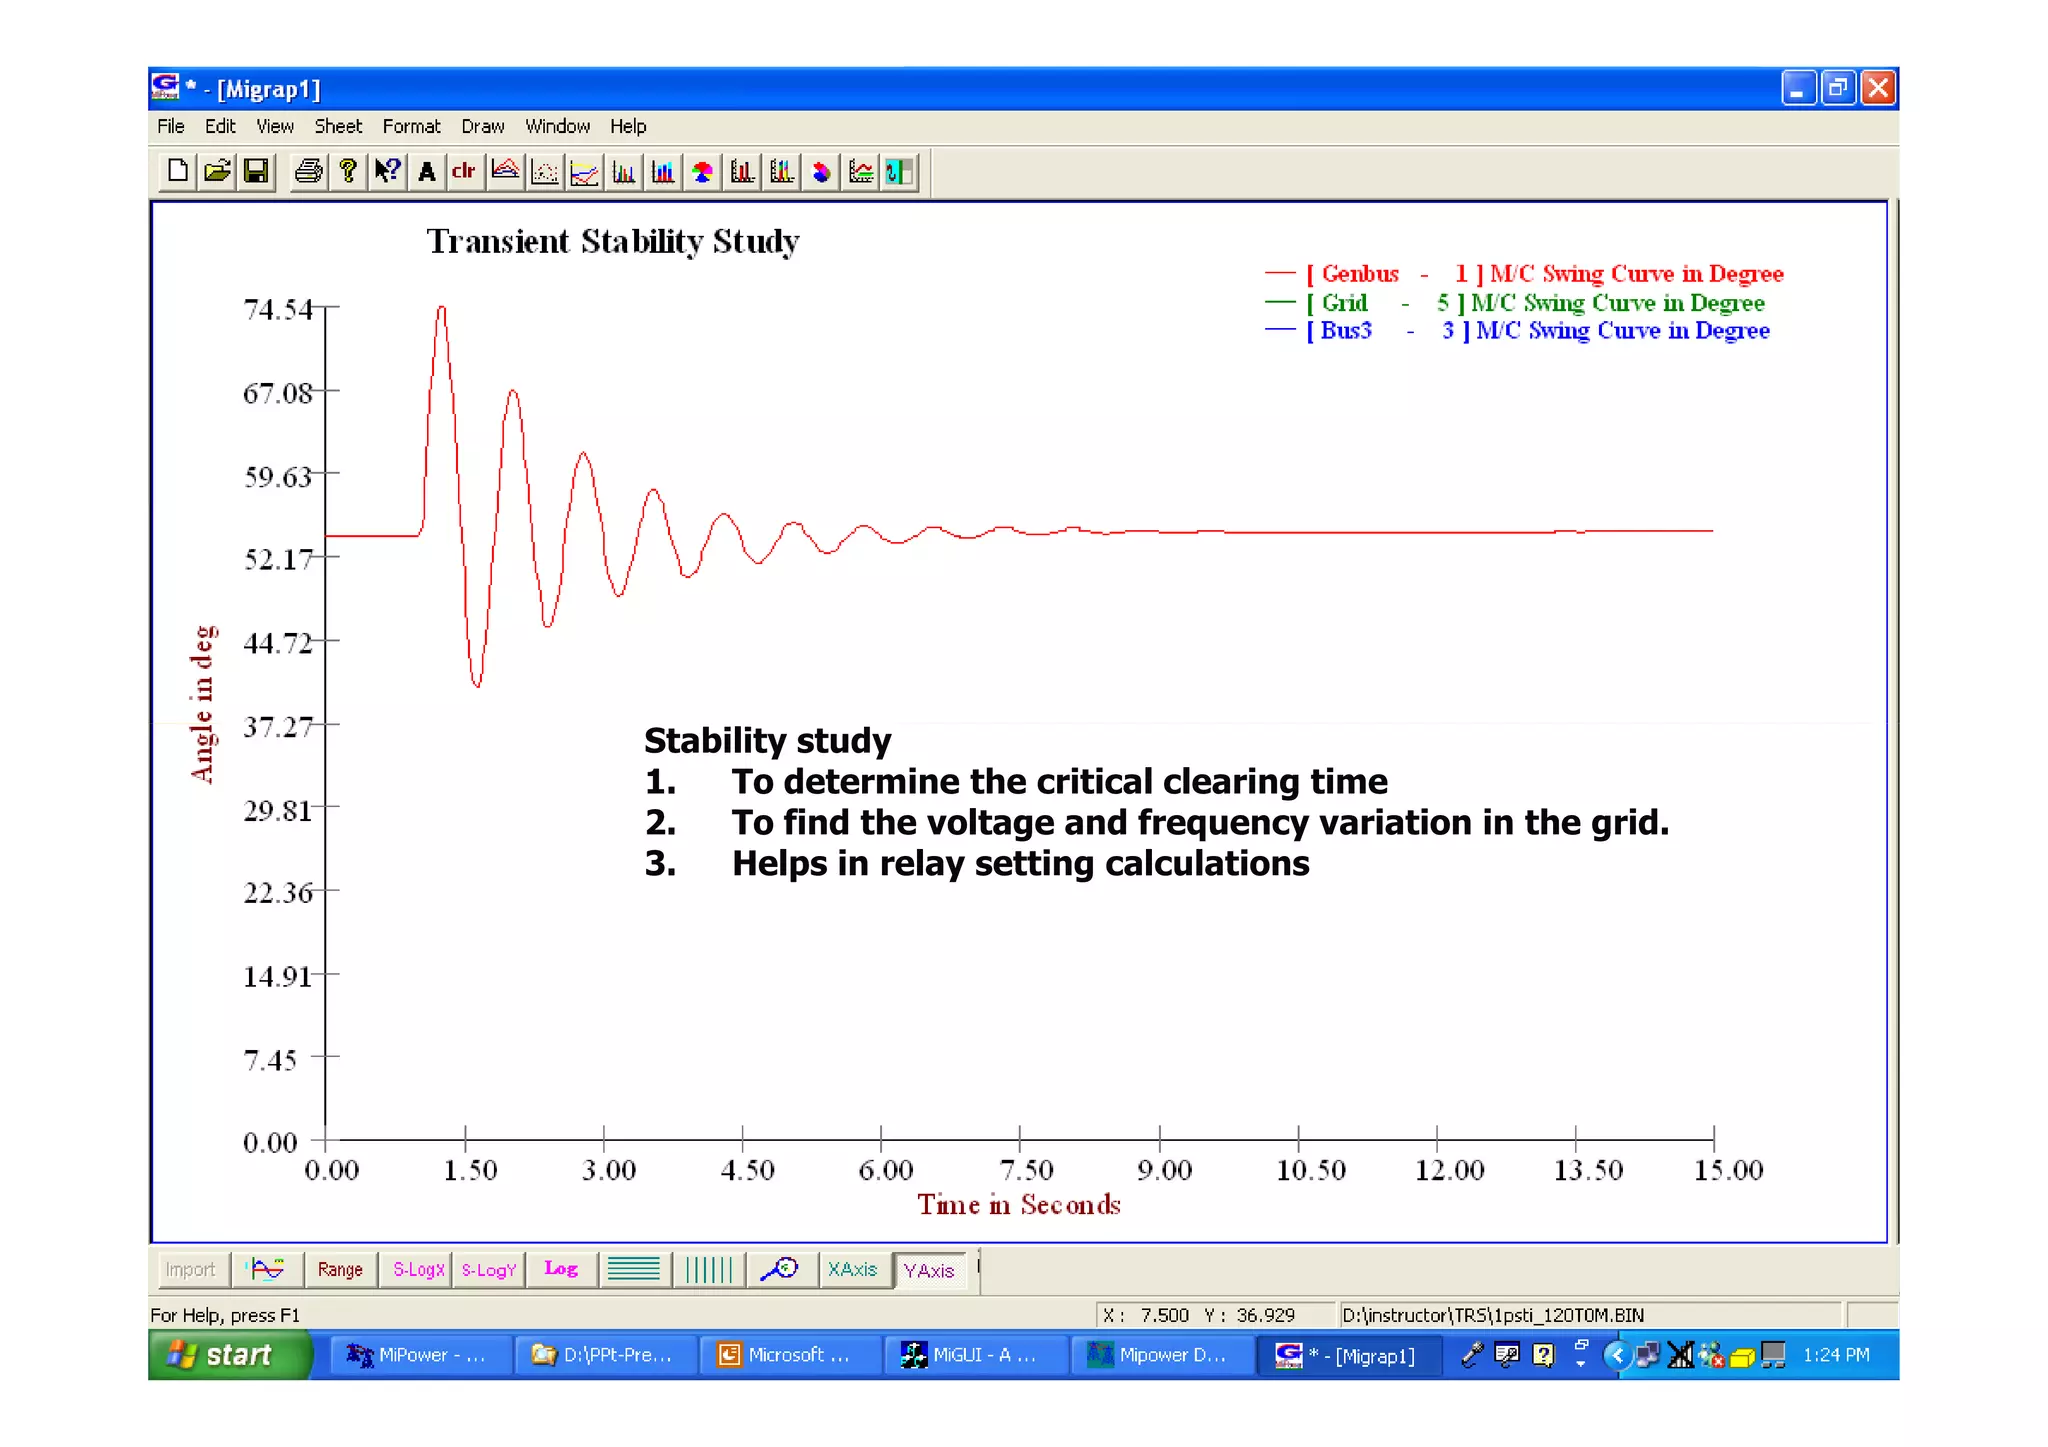Switch to the MiGUI taskbar window

click(x=975, y=1355)
